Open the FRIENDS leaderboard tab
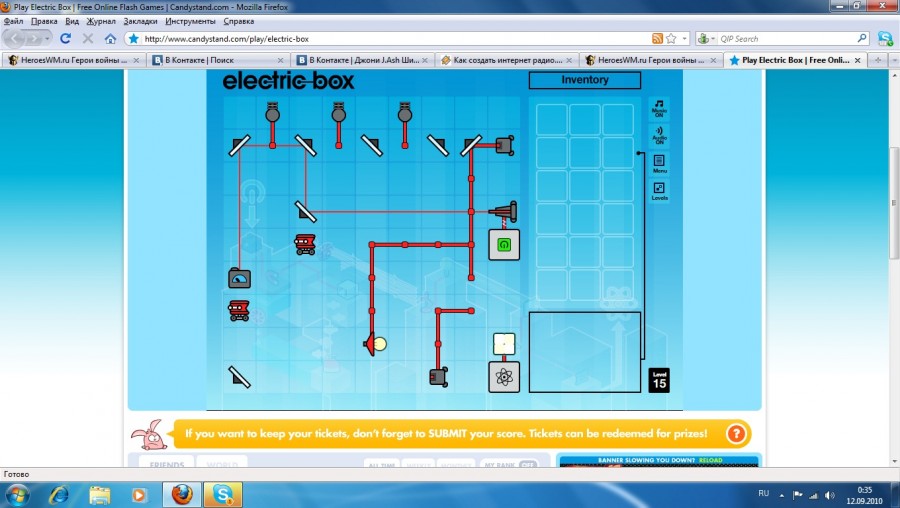Screen dimensions: 900x508 click(x=167, y=464)
